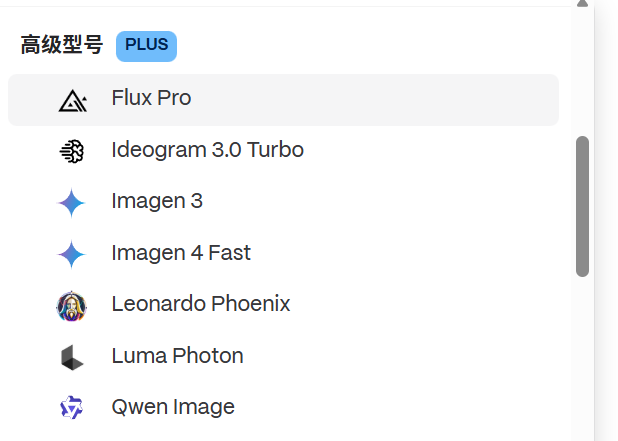Click the Ideogram brain-shaped icon
The image size is (618, 441).
(72, 151)
